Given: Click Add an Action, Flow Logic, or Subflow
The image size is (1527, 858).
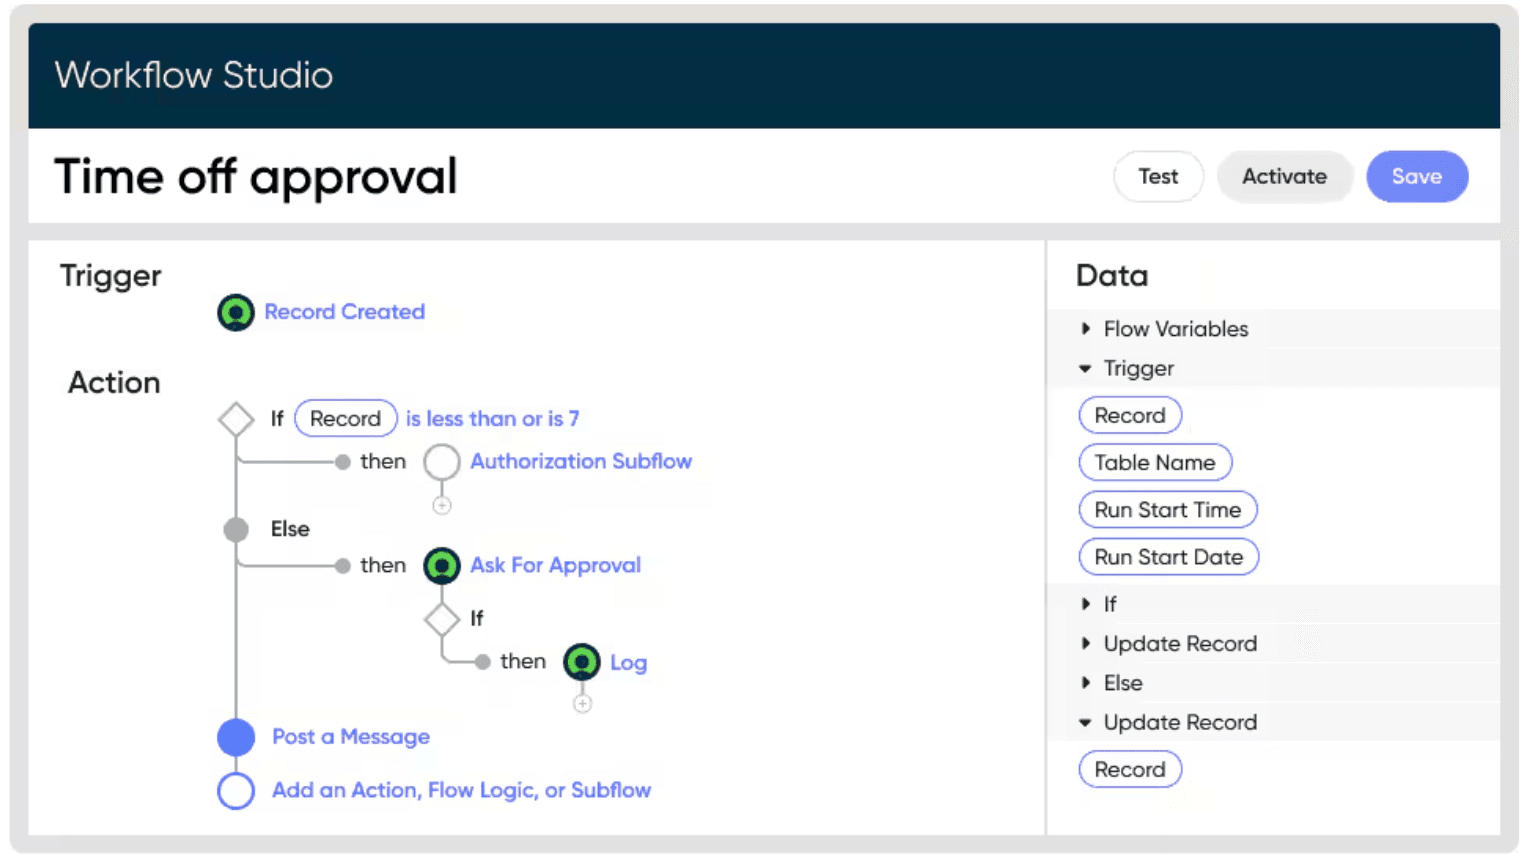Looking at the screenshot, I should coord(462,790).
